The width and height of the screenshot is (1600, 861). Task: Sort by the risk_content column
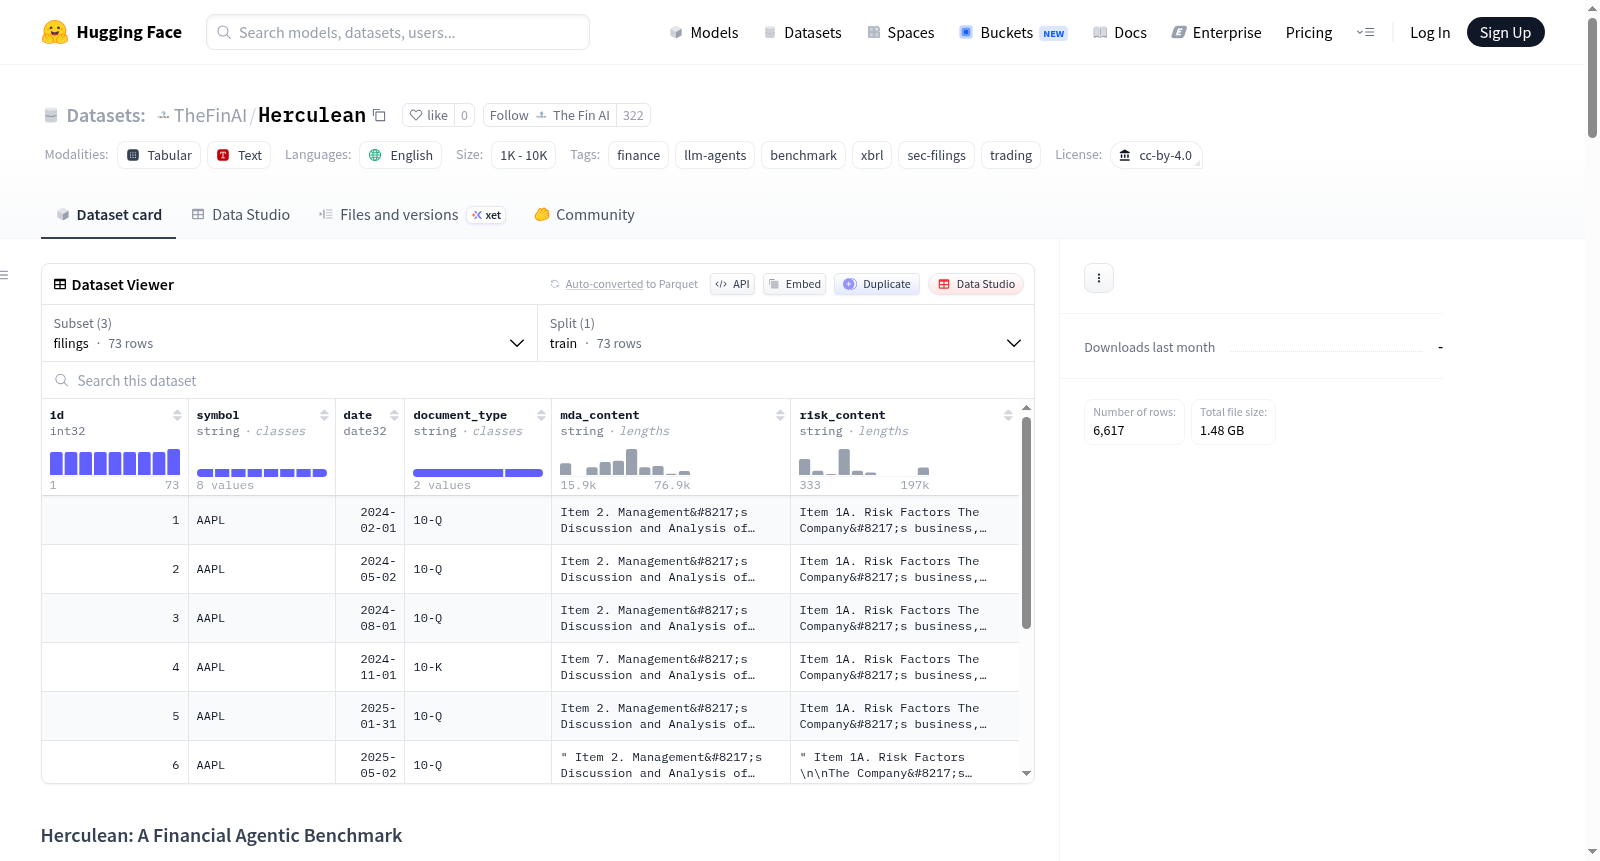click(x=1008, y=415)
